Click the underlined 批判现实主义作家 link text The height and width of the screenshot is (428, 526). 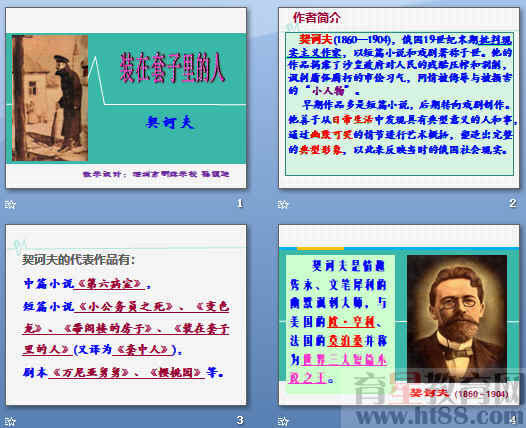point(400,47)
